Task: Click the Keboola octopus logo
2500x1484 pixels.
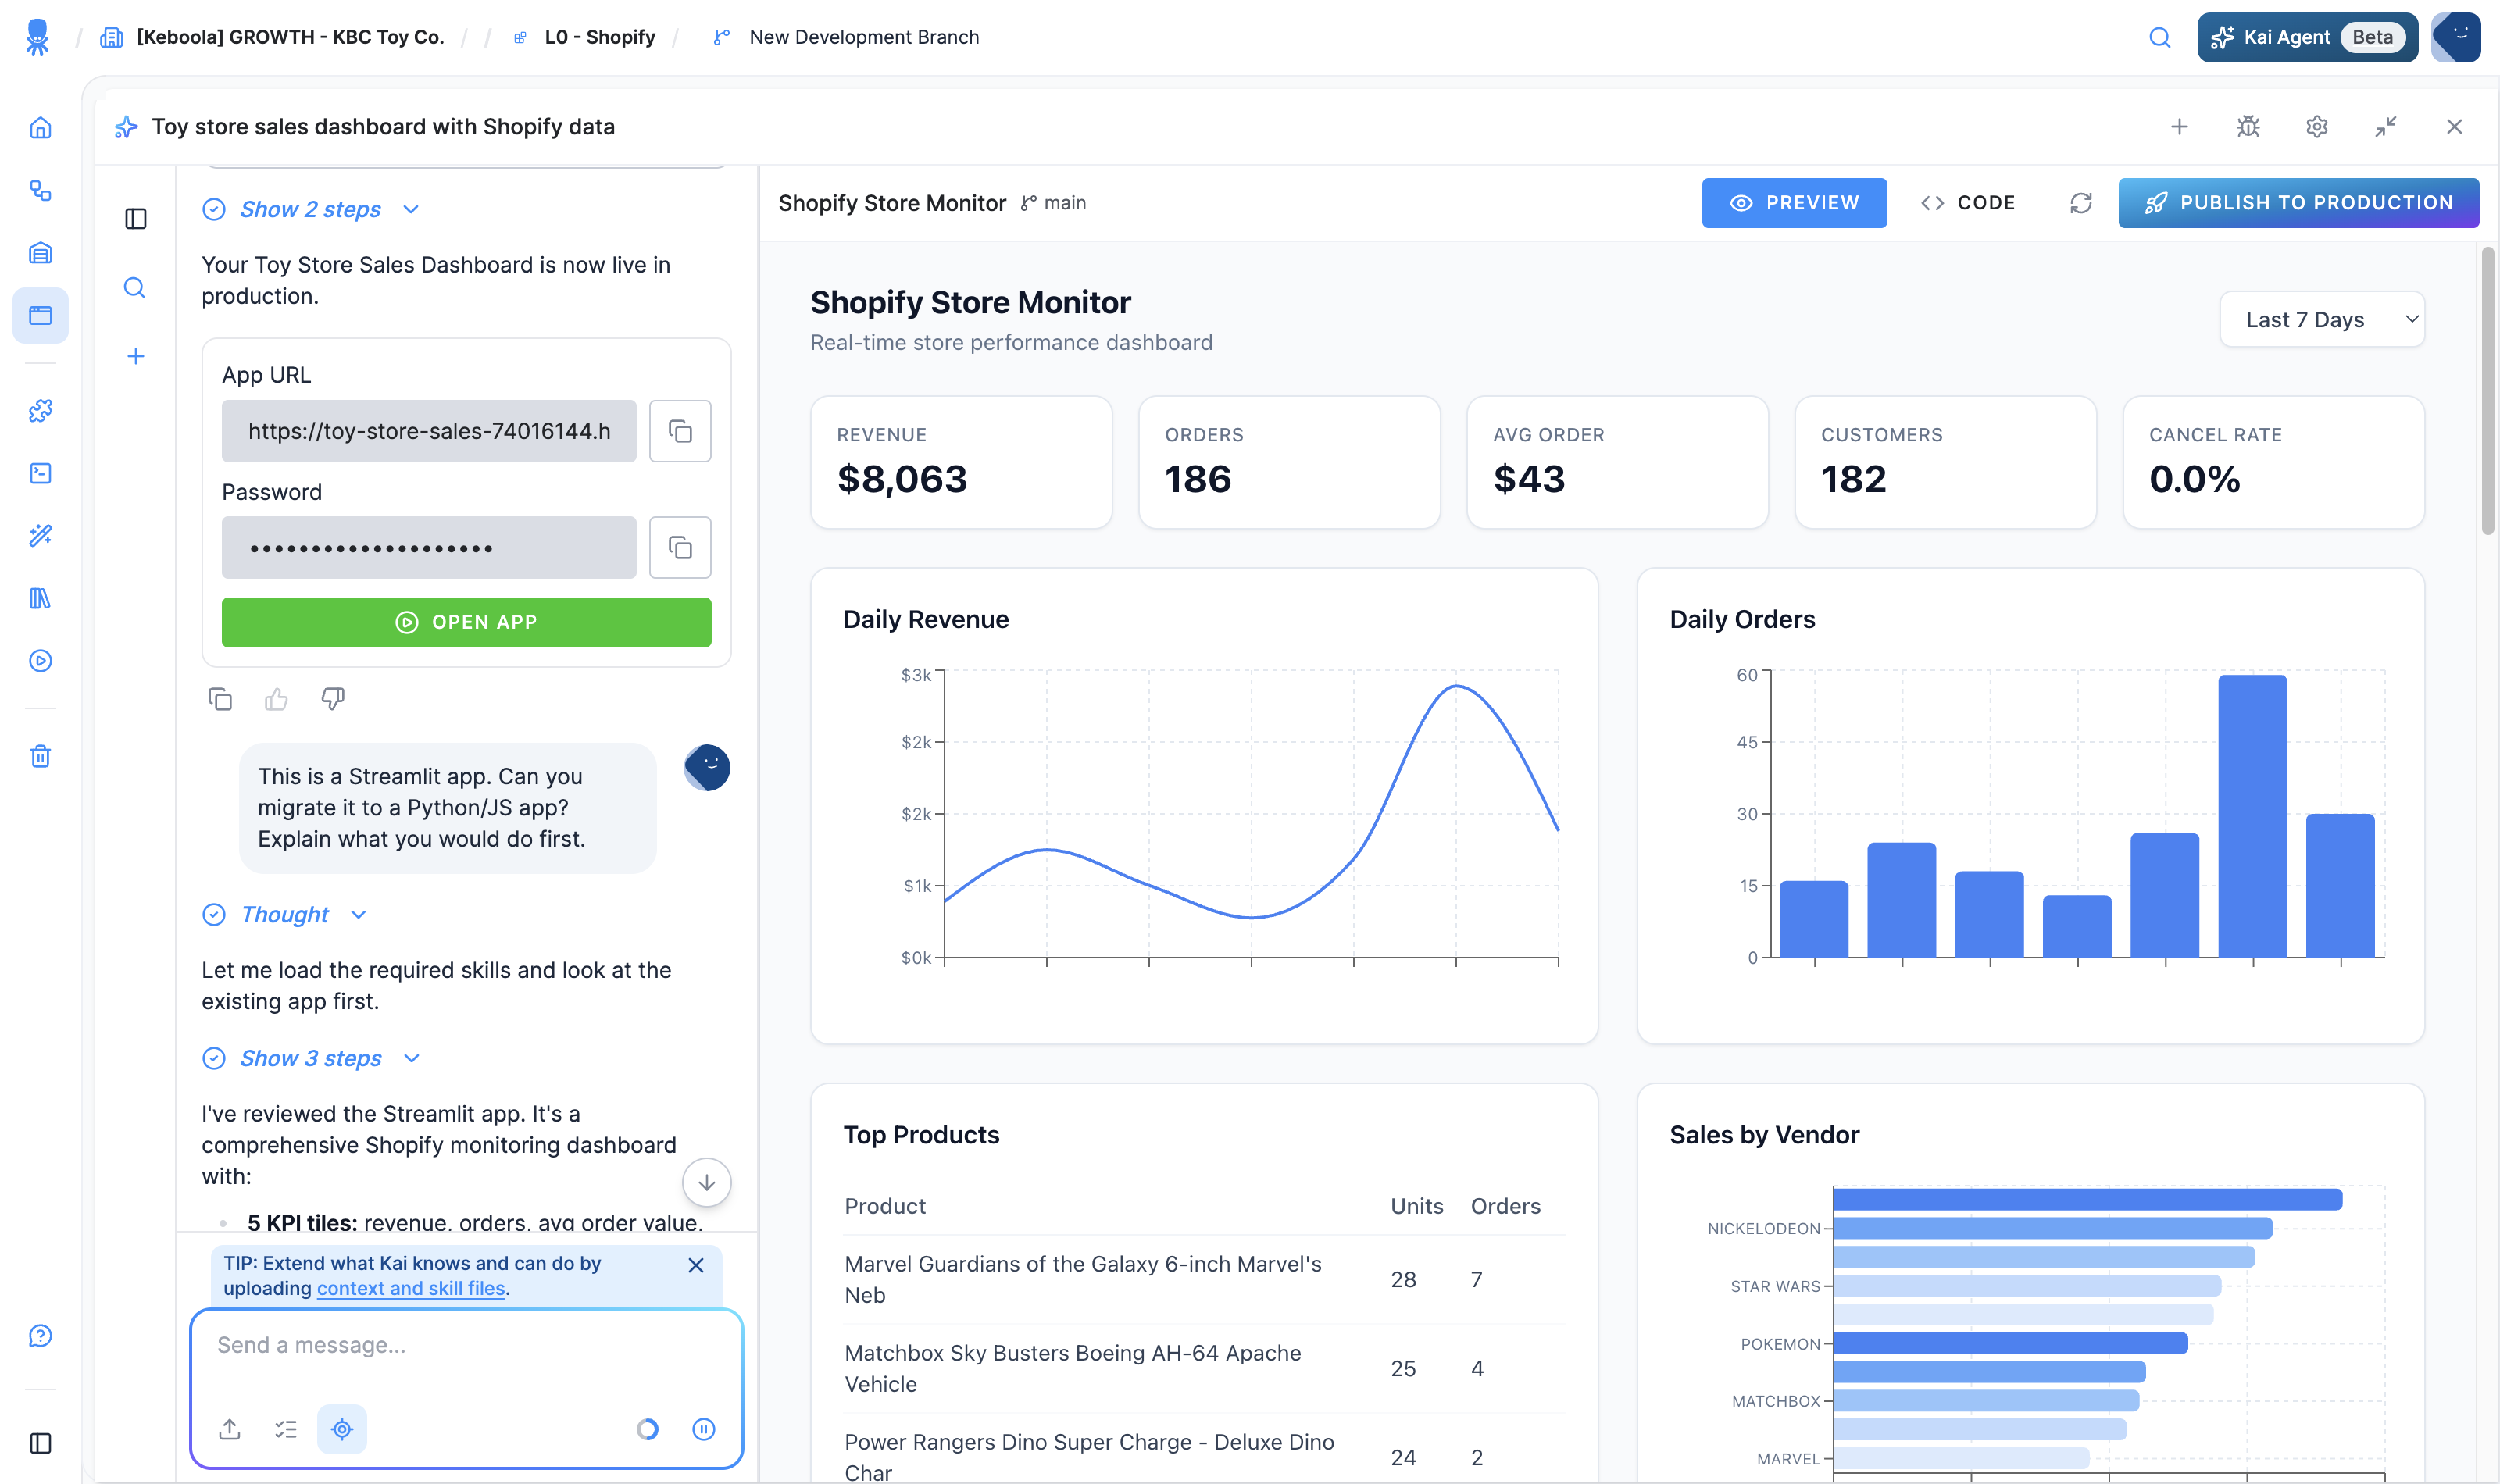Action: tap(37, 37)
